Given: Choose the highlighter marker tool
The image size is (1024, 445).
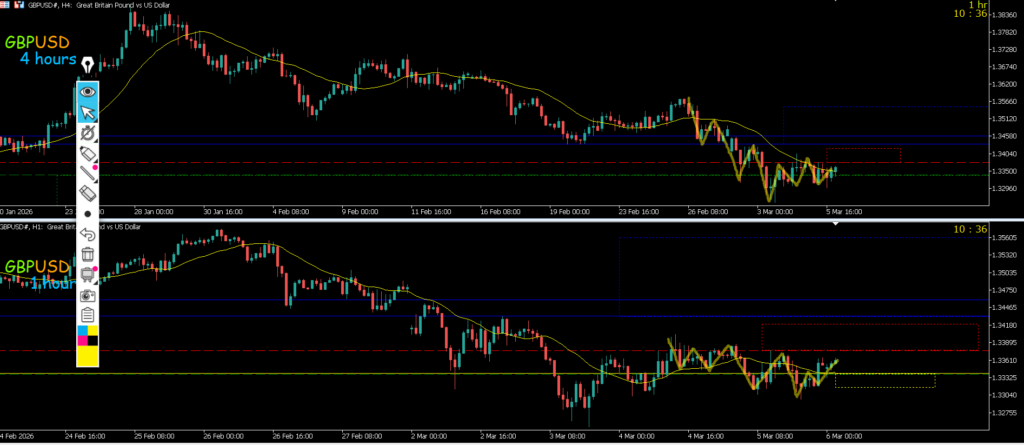Looking at the screenshot, I should (x=88, y=153).
